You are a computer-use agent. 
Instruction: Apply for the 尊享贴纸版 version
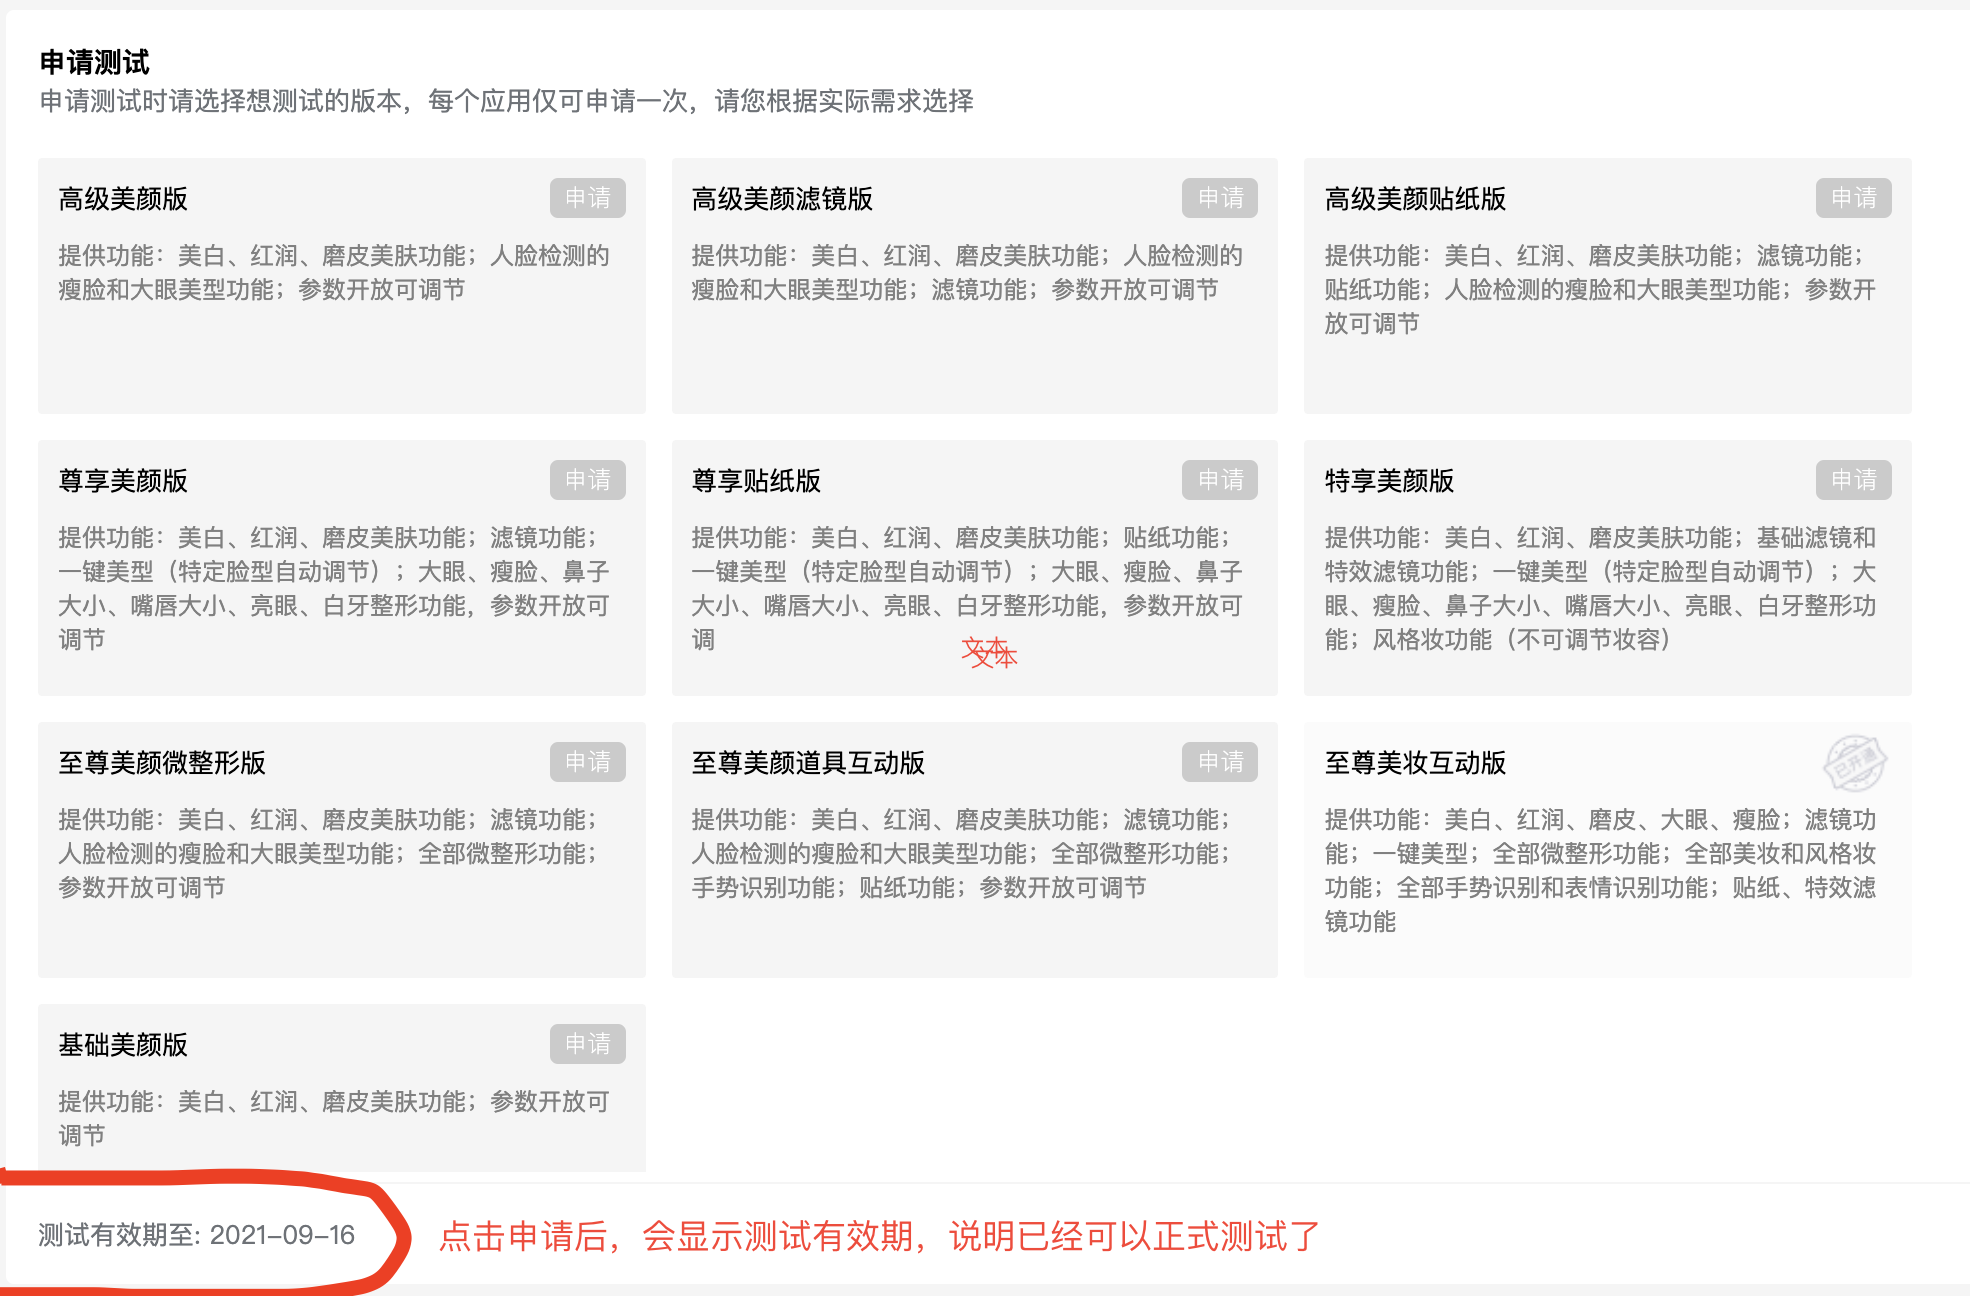[x=1219, y=480]
